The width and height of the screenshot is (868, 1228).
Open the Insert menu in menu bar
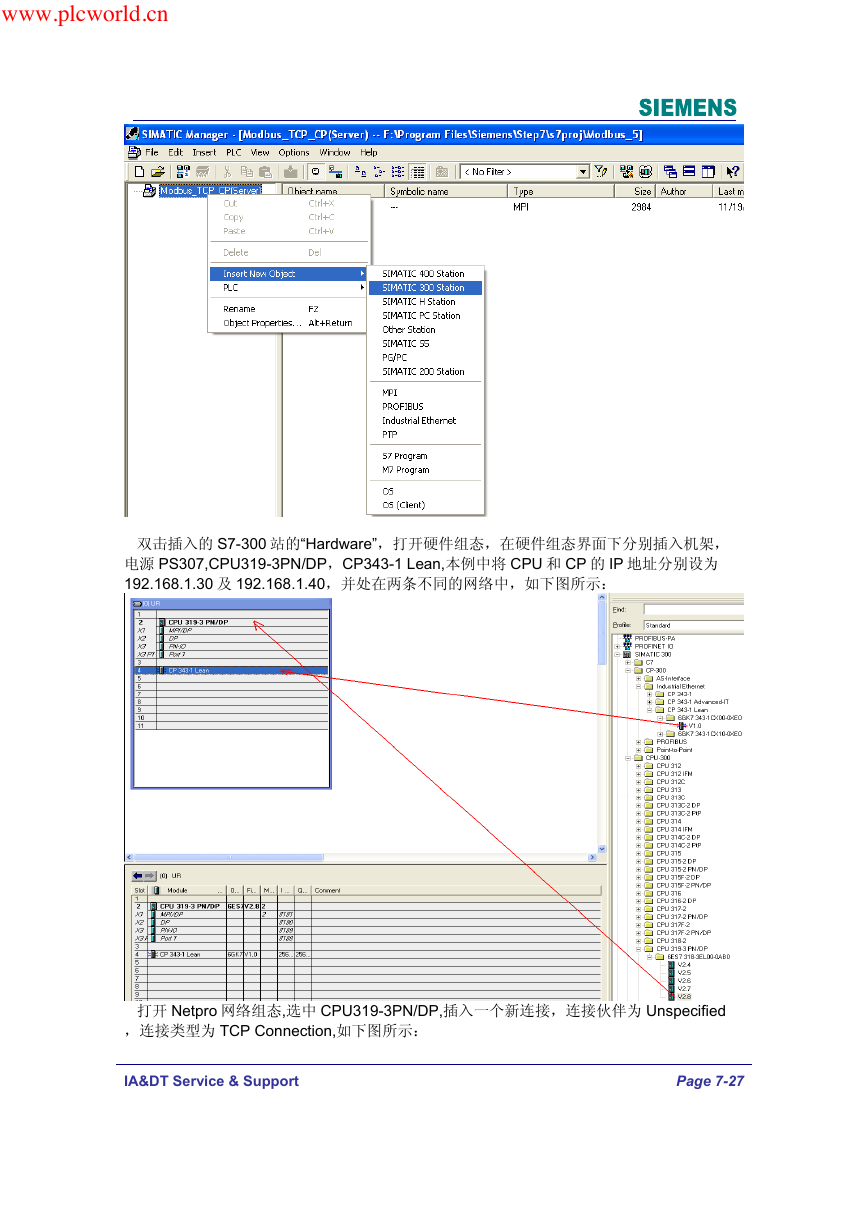(x=204, y=152)
